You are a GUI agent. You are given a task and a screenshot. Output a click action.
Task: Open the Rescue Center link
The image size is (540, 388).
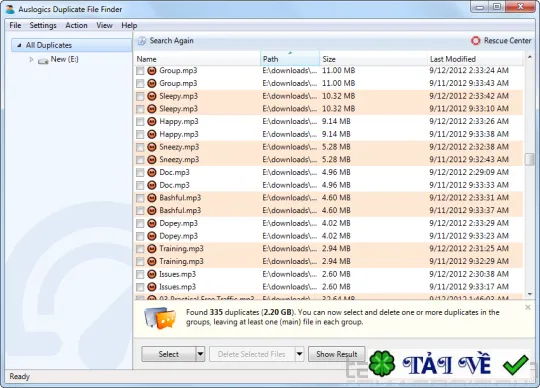(507, 41)
